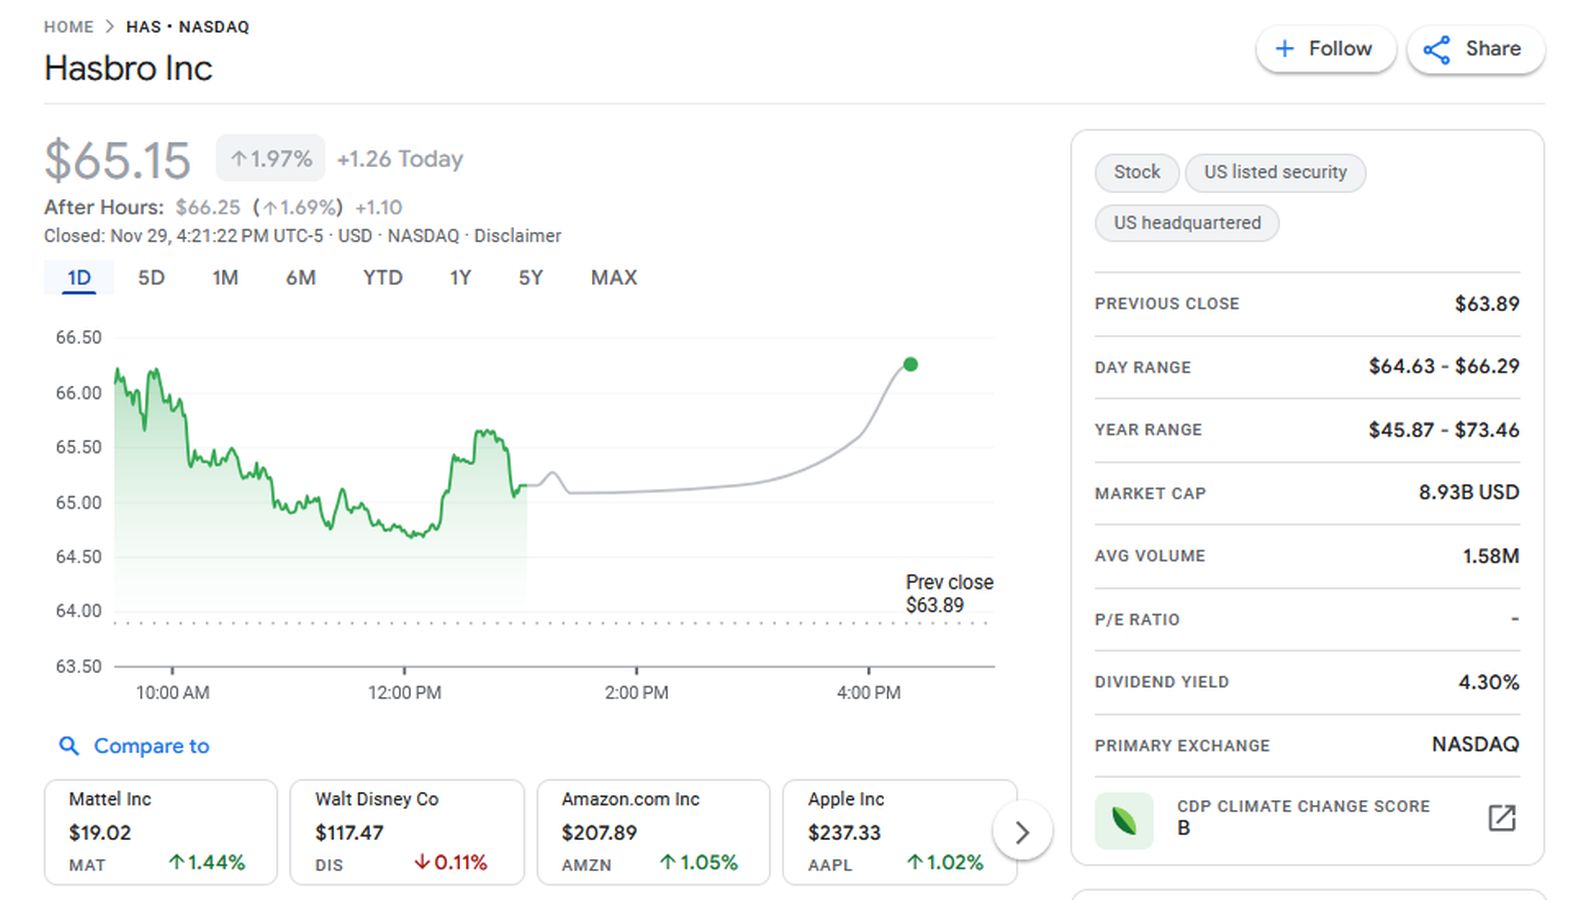Click the green leaf CDP icon
Image resolution: width=1589 pixels, height=900 pixels.
click(x=1124, y=821)
